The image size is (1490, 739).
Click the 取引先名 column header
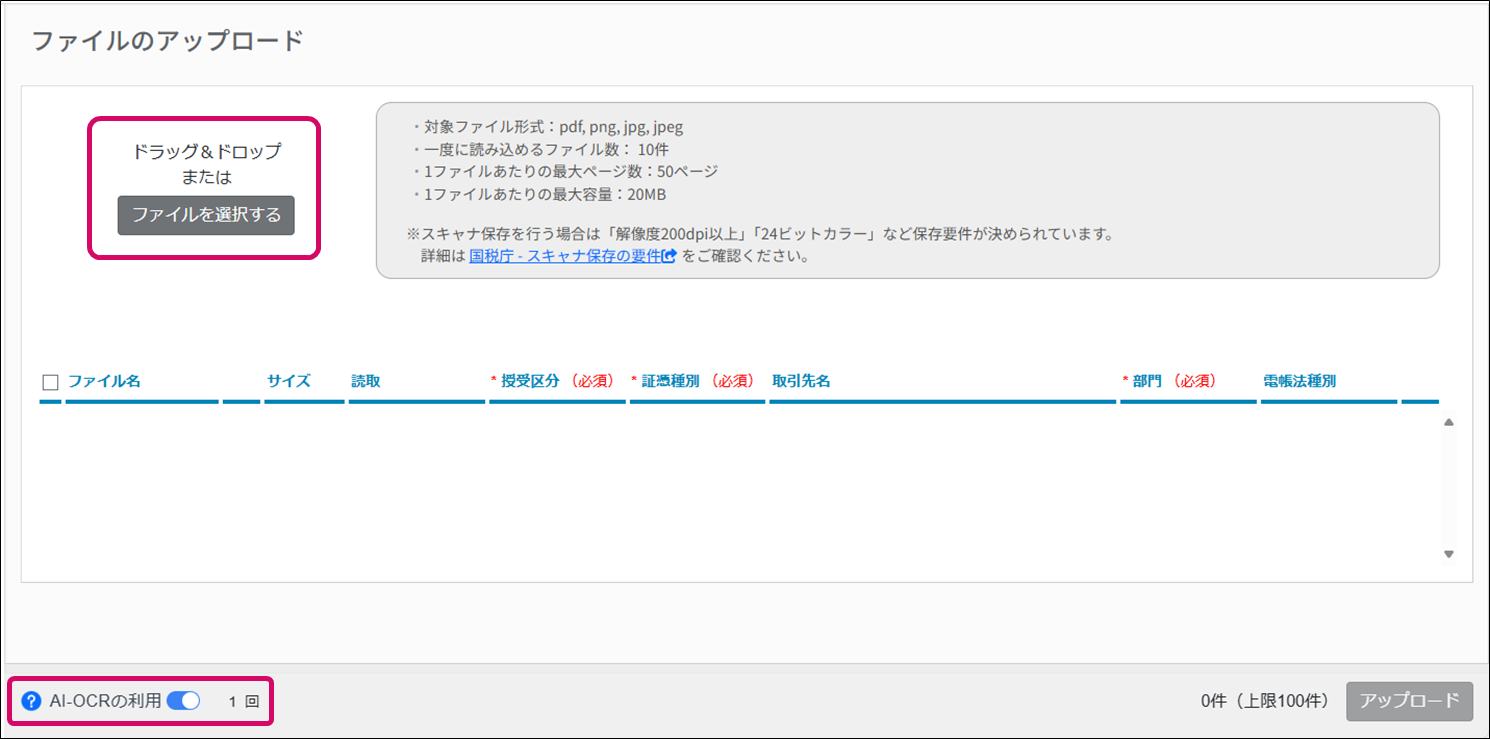[801, 381]
